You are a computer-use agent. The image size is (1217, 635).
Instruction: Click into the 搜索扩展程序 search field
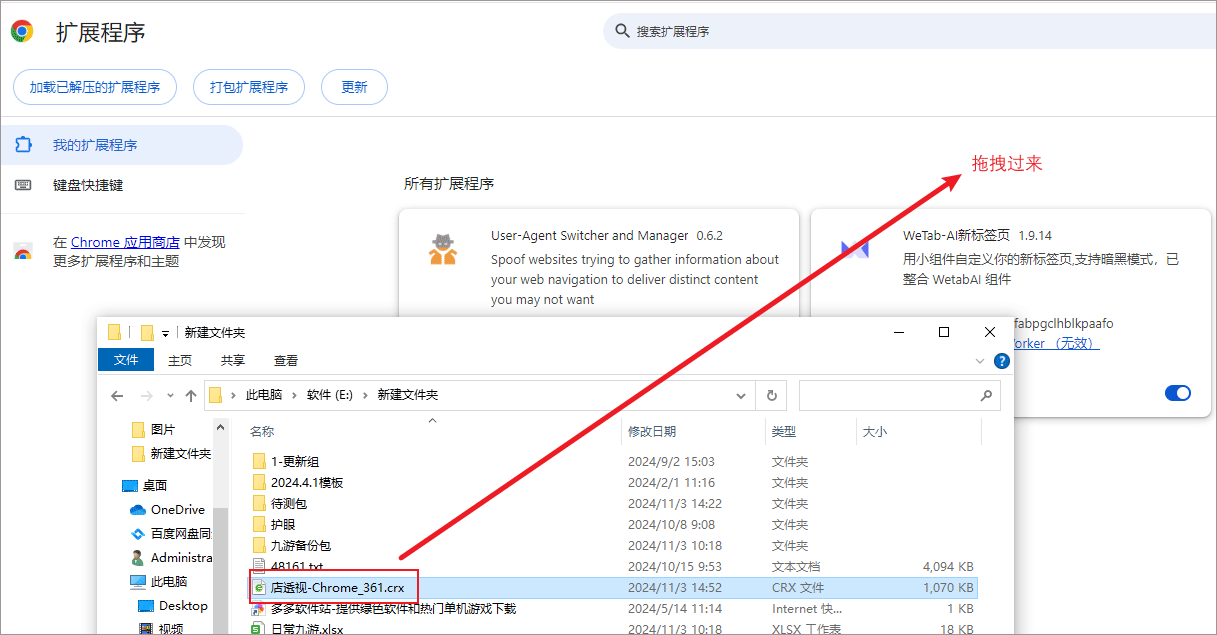910,32
